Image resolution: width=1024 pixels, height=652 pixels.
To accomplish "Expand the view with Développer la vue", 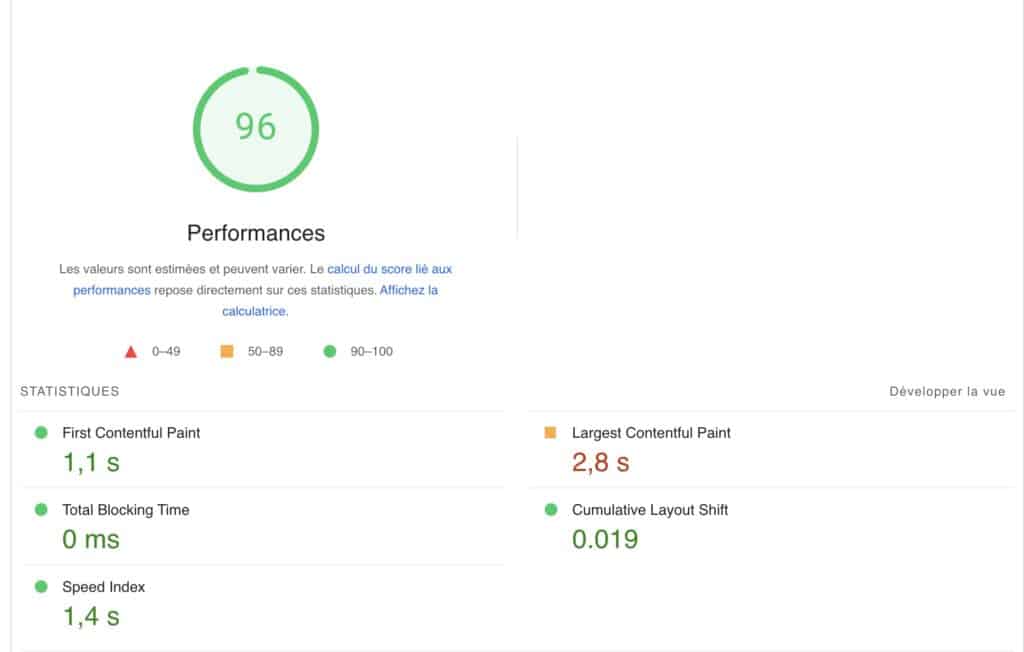I will 946,392.
